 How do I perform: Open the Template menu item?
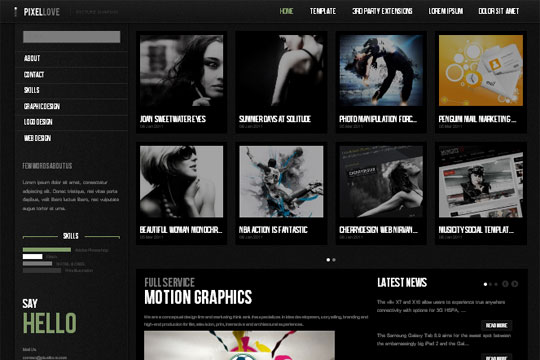(323, 11)
